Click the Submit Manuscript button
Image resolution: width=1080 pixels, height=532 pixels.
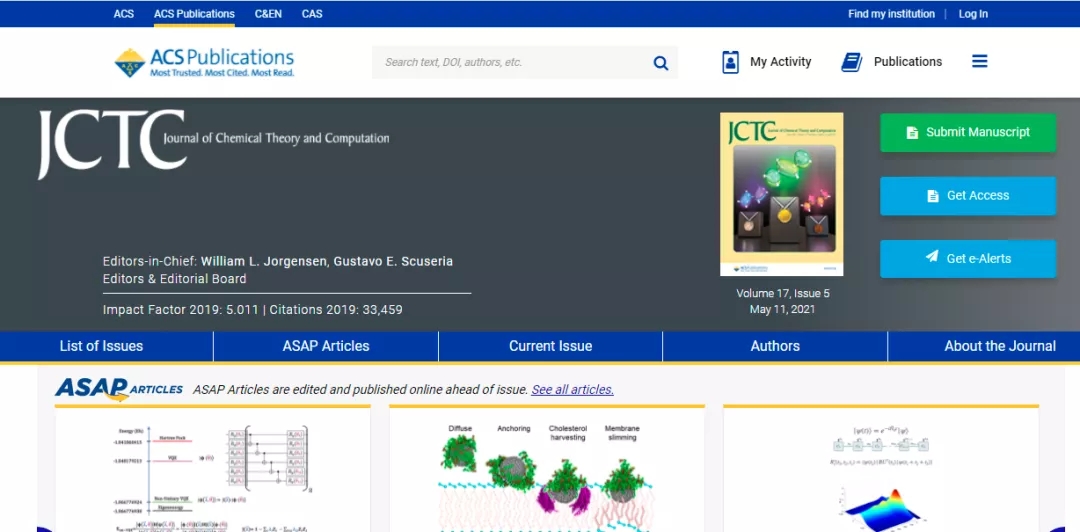(x=967, y=132)
